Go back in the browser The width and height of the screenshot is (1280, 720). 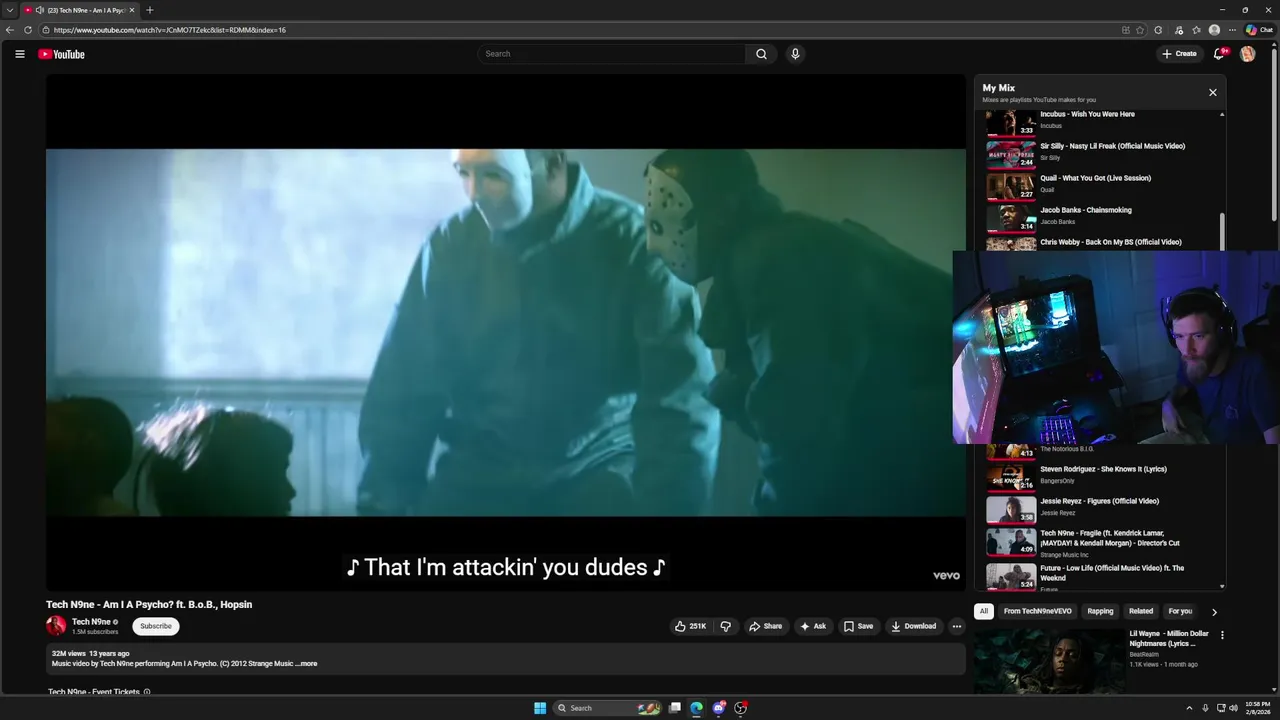(10, 30)
